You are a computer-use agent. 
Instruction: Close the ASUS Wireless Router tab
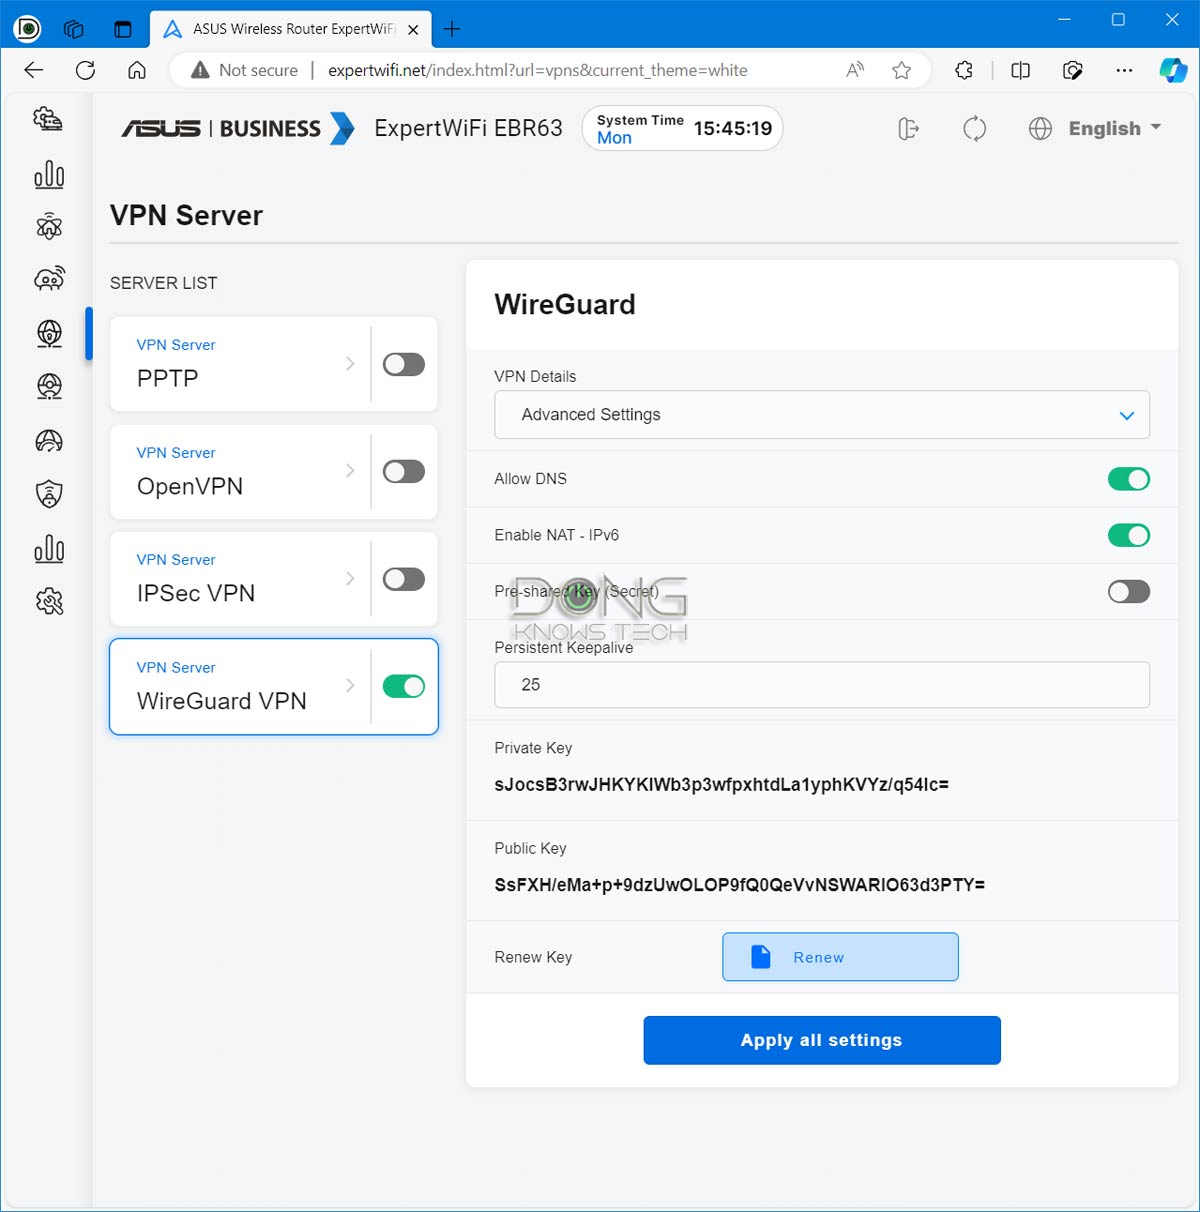(x=413, y=30)
